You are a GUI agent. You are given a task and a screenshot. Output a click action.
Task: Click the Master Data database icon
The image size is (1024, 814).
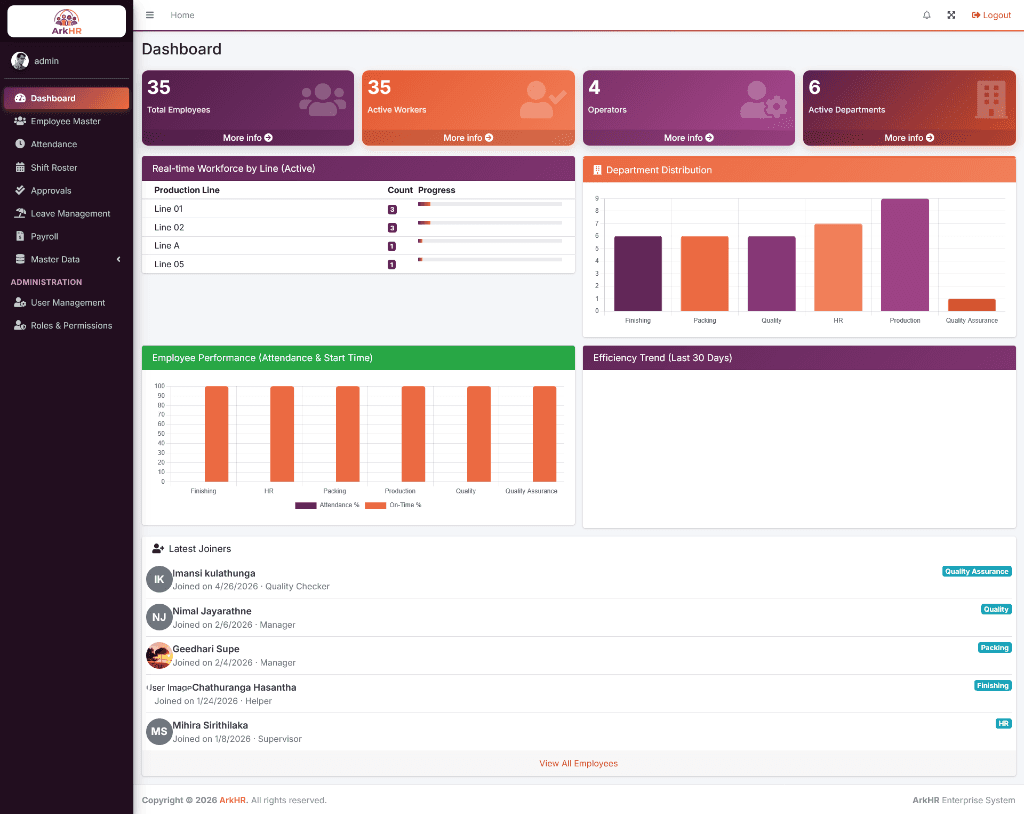pyautogui.click(x=20, y=259)
